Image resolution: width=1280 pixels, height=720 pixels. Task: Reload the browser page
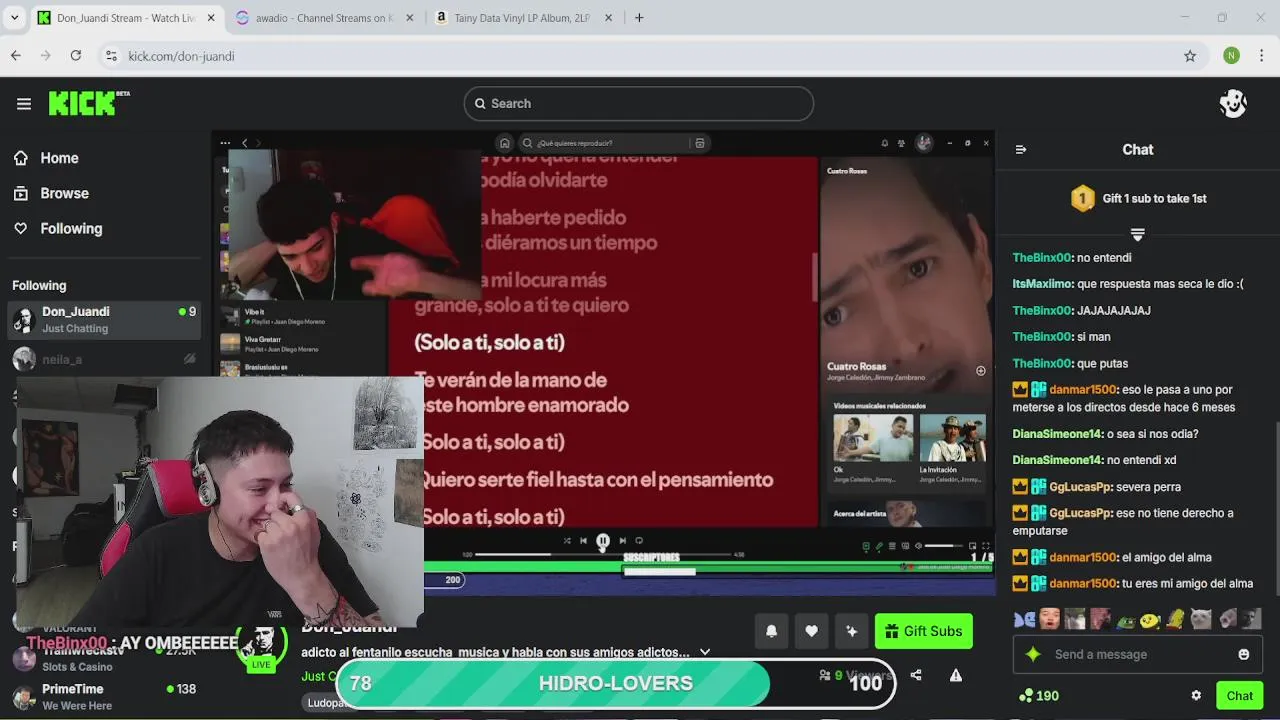[x=75, y=56]
